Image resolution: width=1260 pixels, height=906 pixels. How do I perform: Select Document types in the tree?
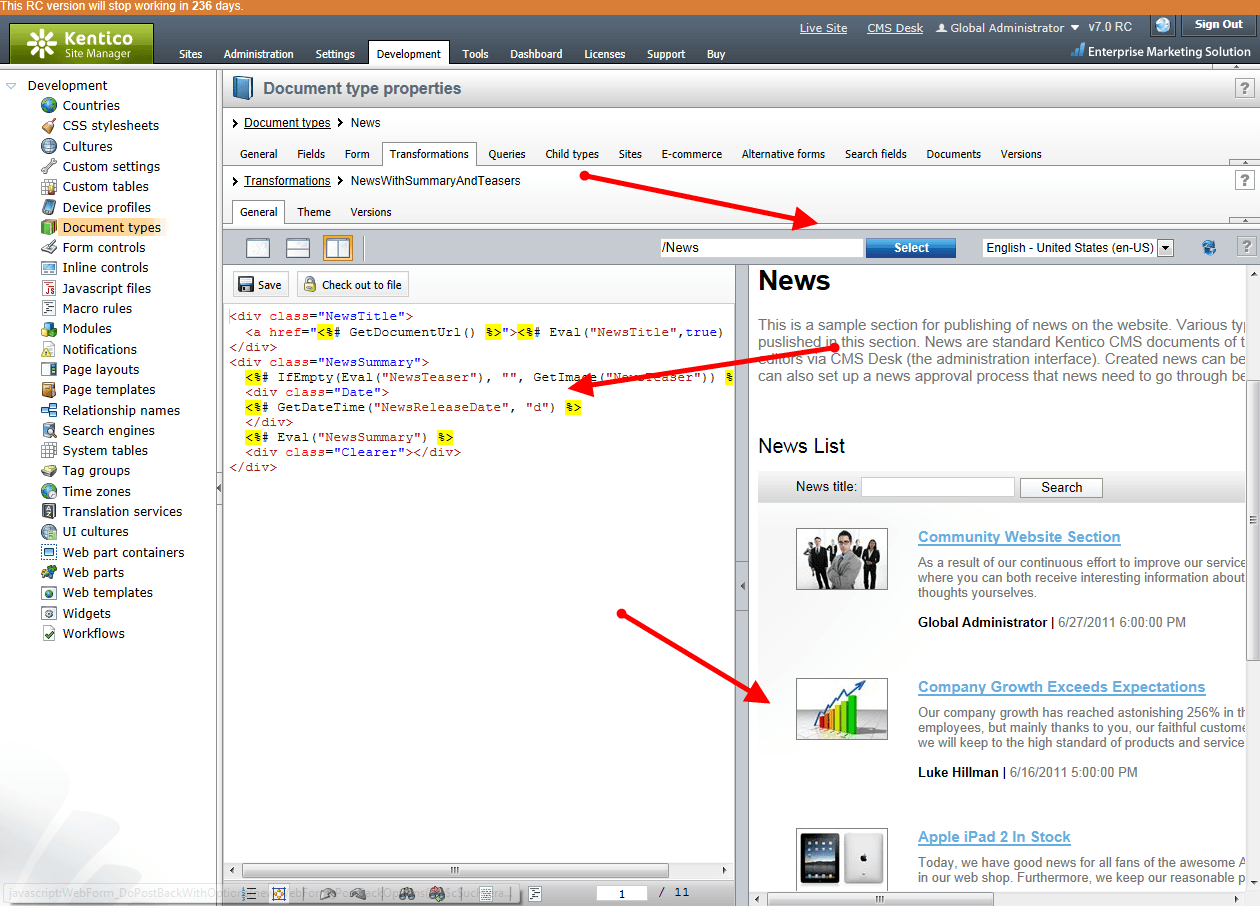[112, 228]
